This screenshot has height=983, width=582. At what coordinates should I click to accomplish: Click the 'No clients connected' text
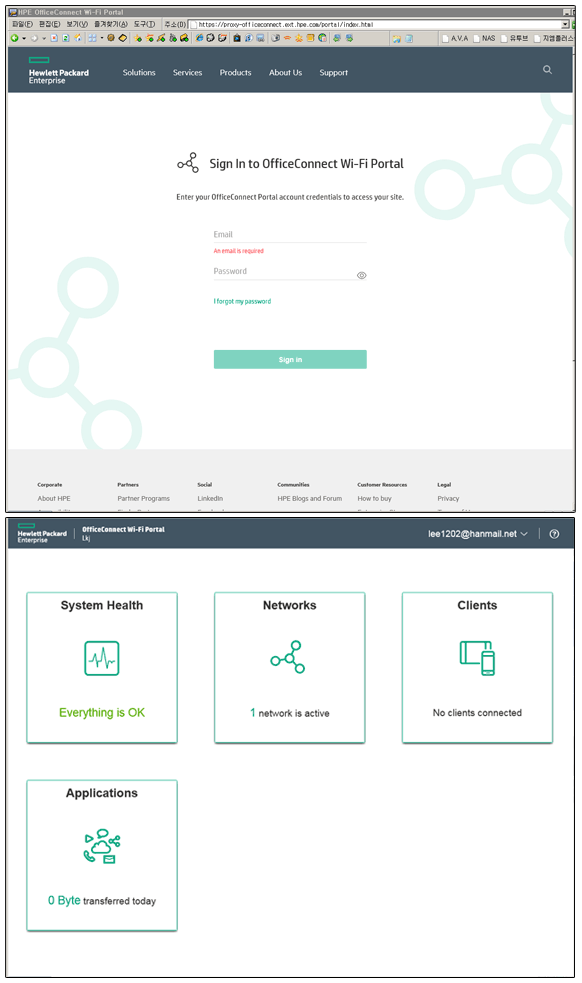coord(477,713)
